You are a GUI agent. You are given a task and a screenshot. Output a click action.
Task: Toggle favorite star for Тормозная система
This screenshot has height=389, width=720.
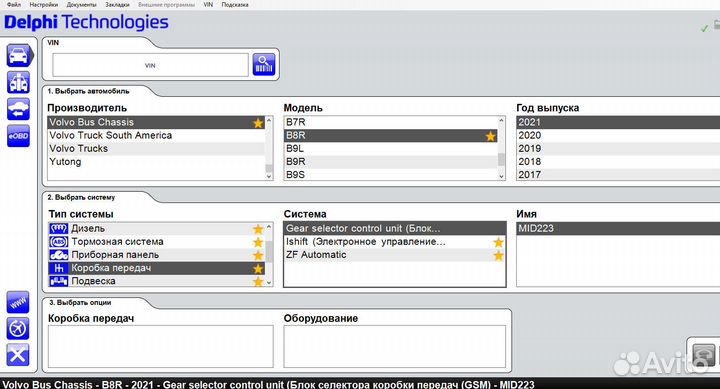coord(258,242)
